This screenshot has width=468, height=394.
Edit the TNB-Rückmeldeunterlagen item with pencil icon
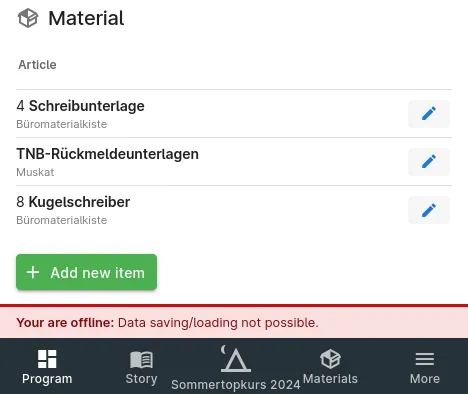point(429,162)
